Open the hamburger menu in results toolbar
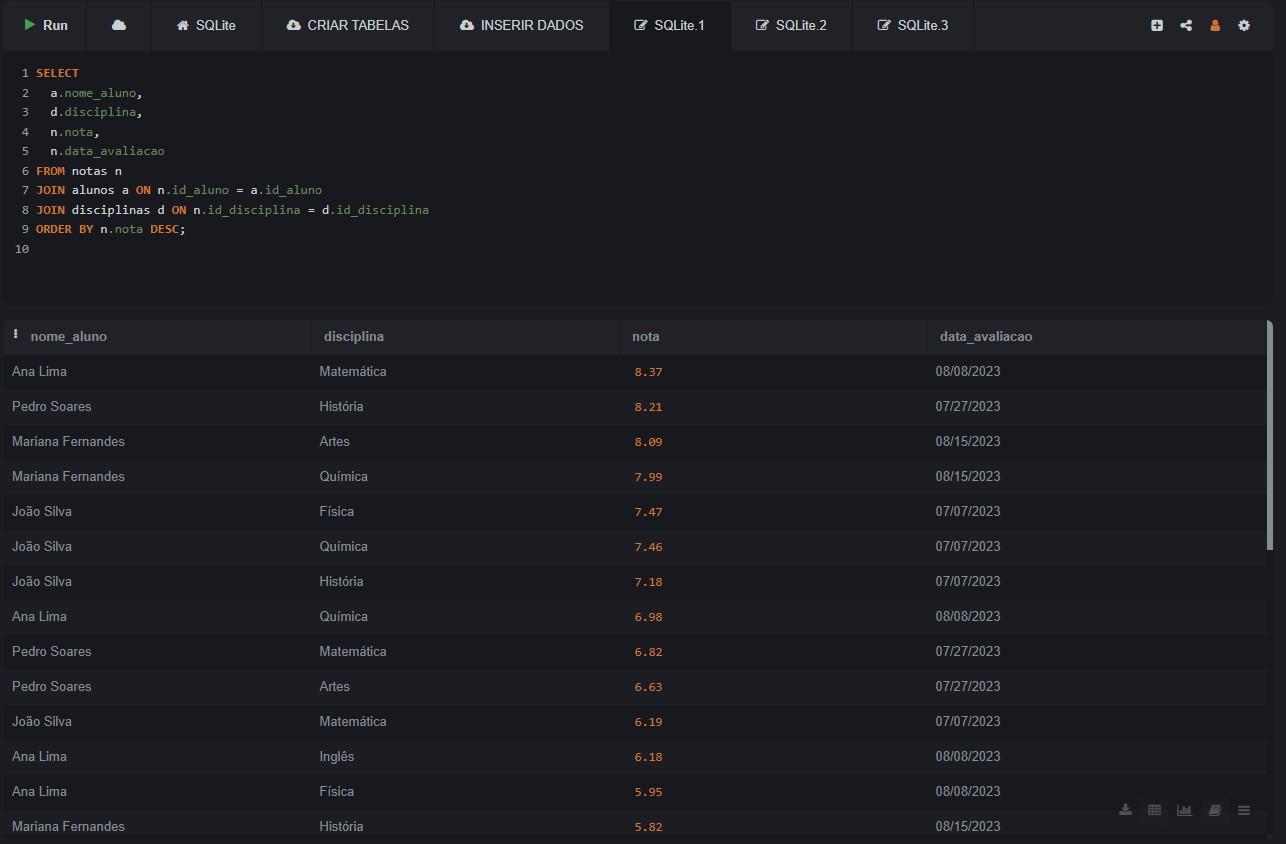1286x844 pixels. pos(1244,810)
